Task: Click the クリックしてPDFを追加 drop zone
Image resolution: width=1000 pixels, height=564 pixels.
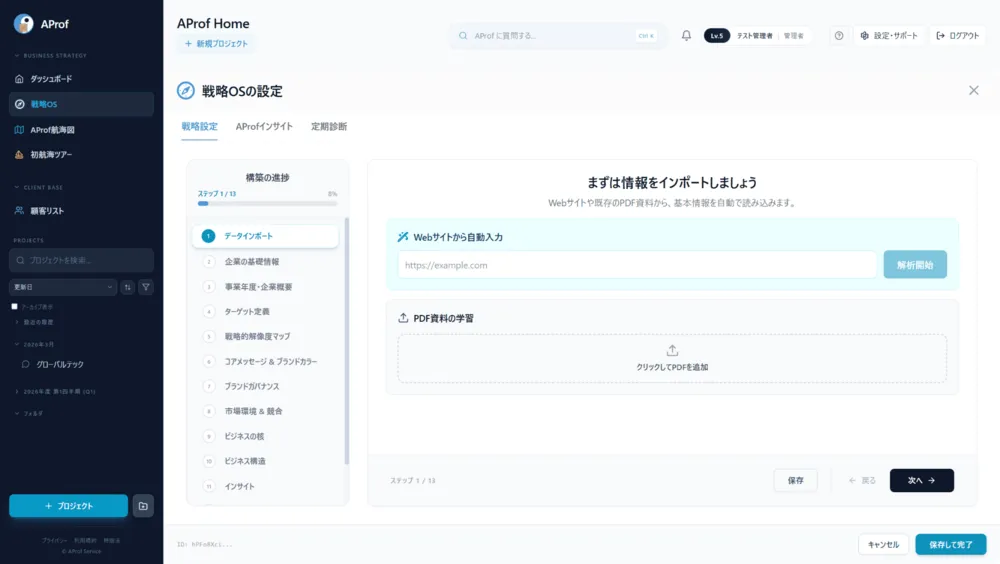Action: [x=672, y=359]
